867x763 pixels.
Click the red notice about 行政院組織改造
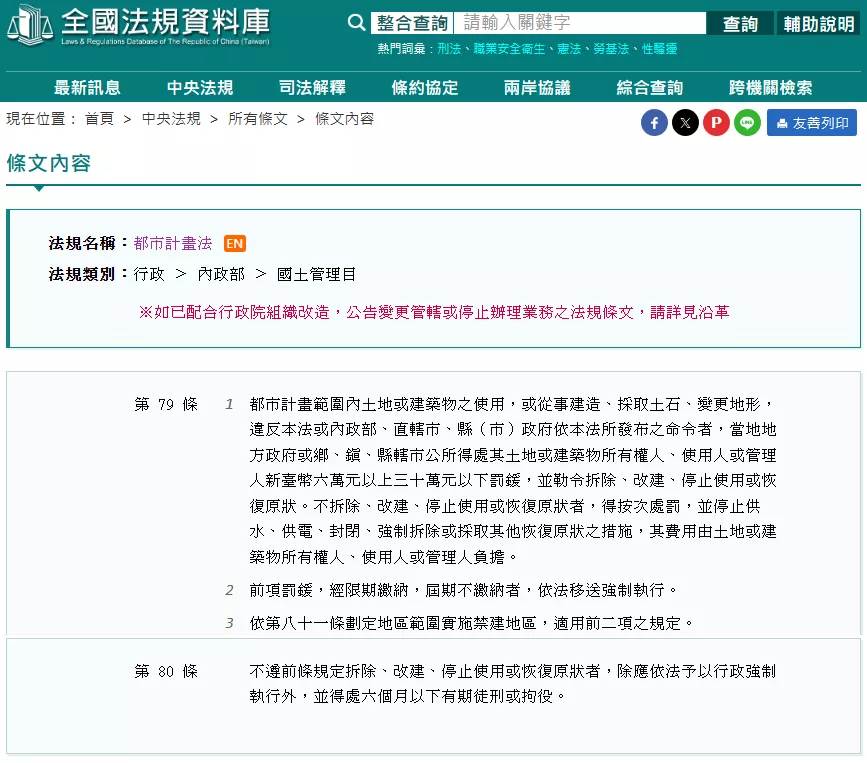(x=434, y=312)
